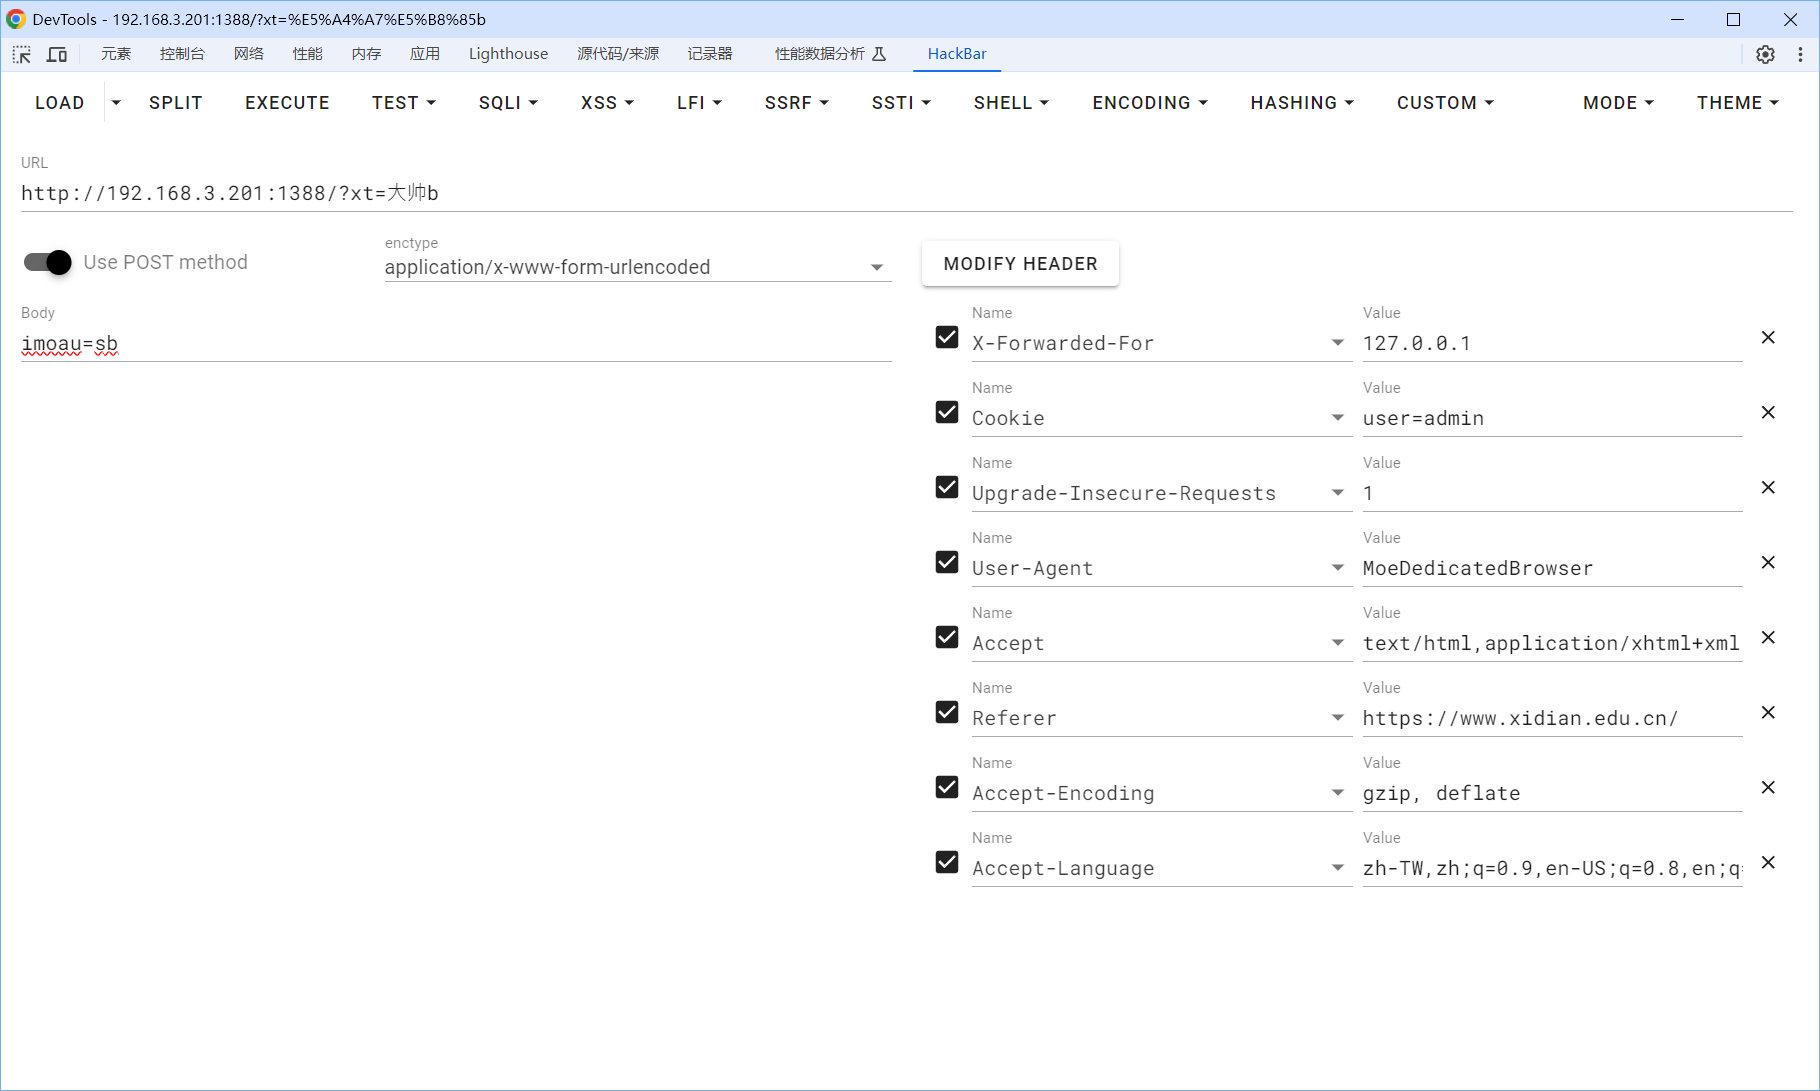
Task: Edit the Cookie value user=admin
Action: (1552, 418)
